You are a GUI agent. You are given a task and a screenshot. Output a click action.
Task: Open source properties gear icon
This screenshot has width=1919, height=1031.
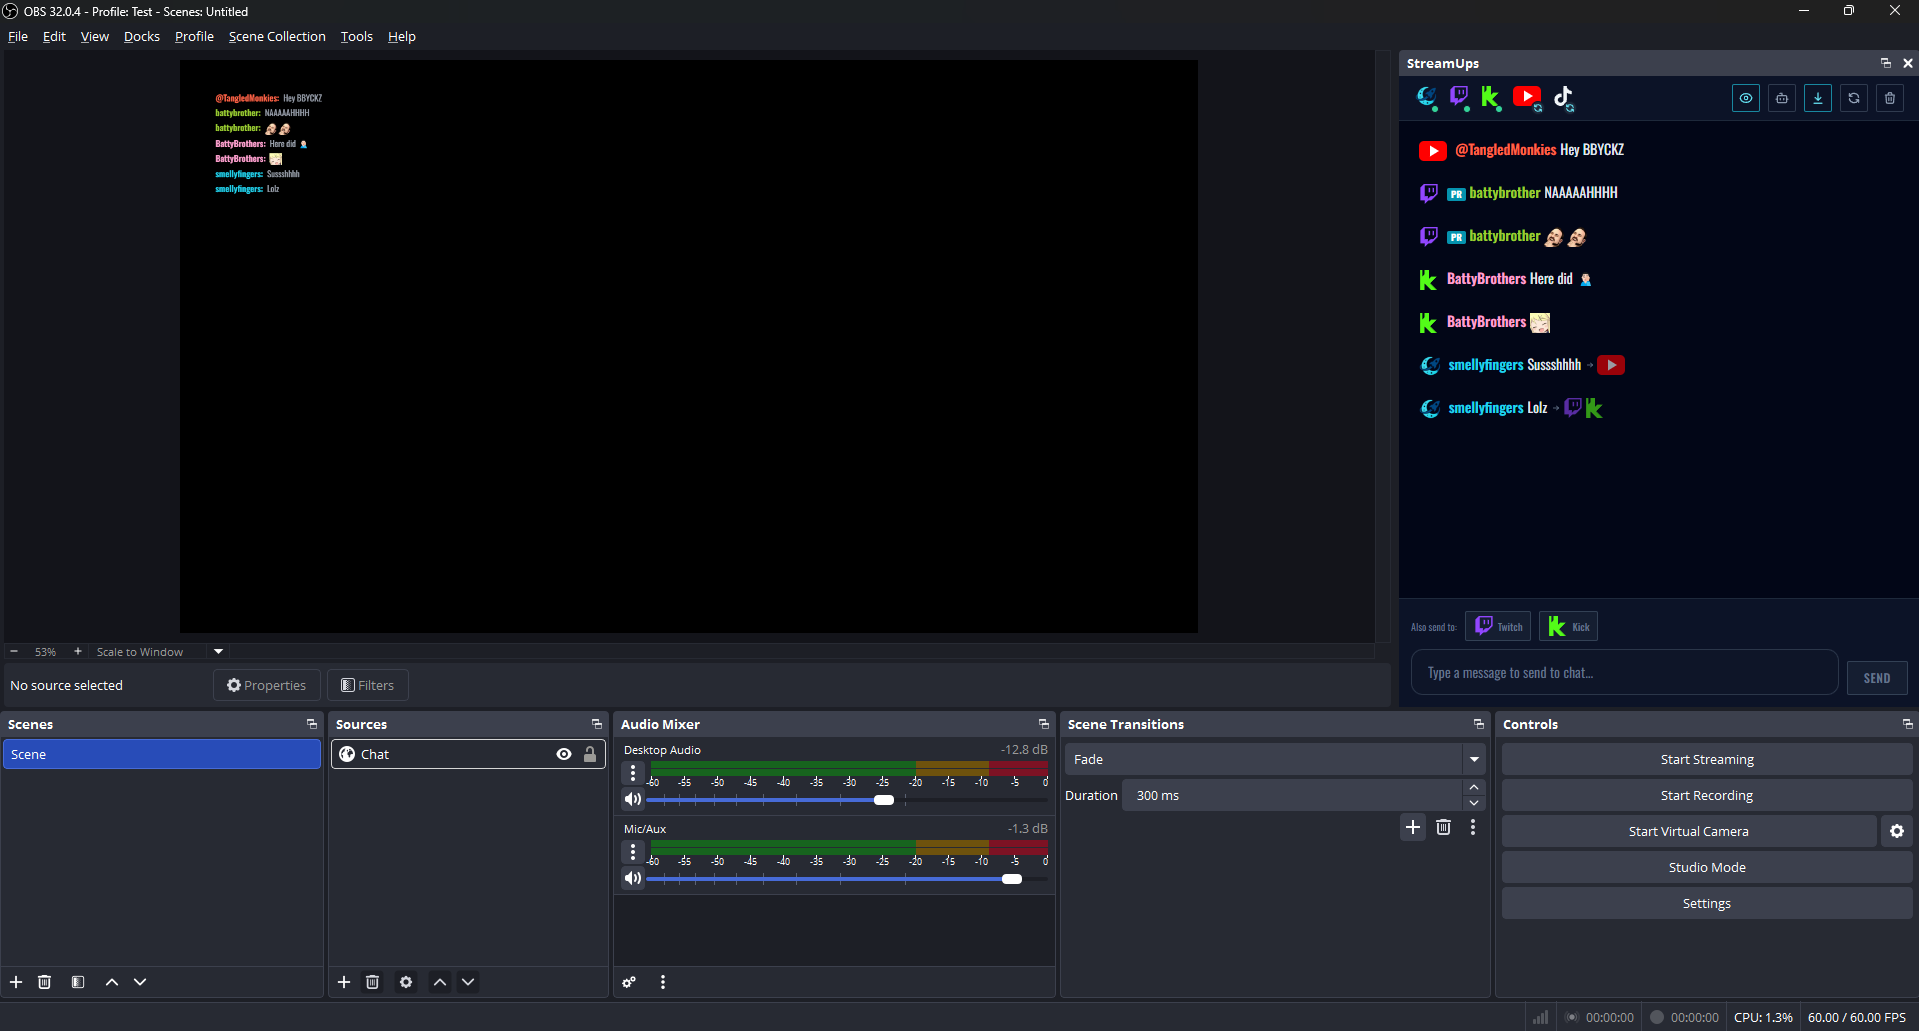[406, 982]
